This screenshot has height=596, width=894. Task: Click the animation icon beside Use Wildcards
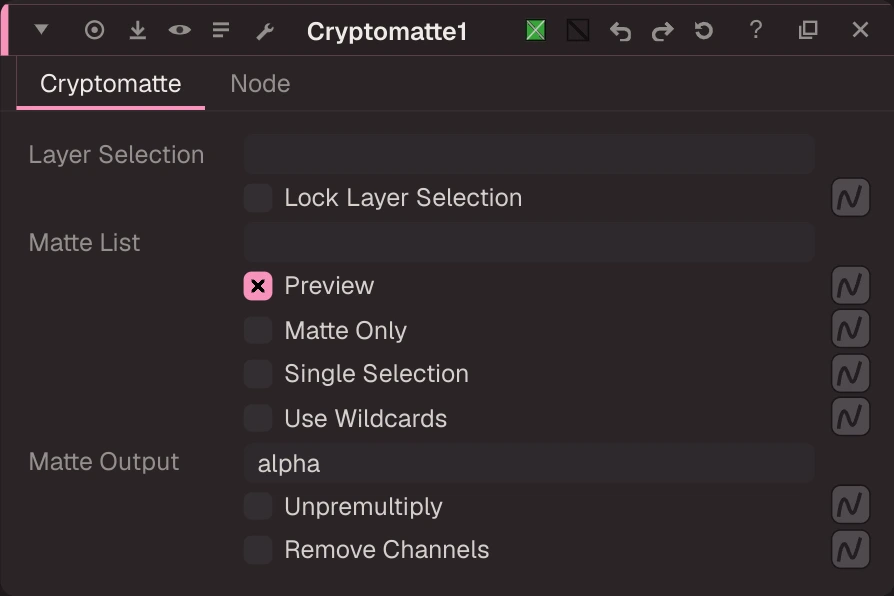pos(850,417)
